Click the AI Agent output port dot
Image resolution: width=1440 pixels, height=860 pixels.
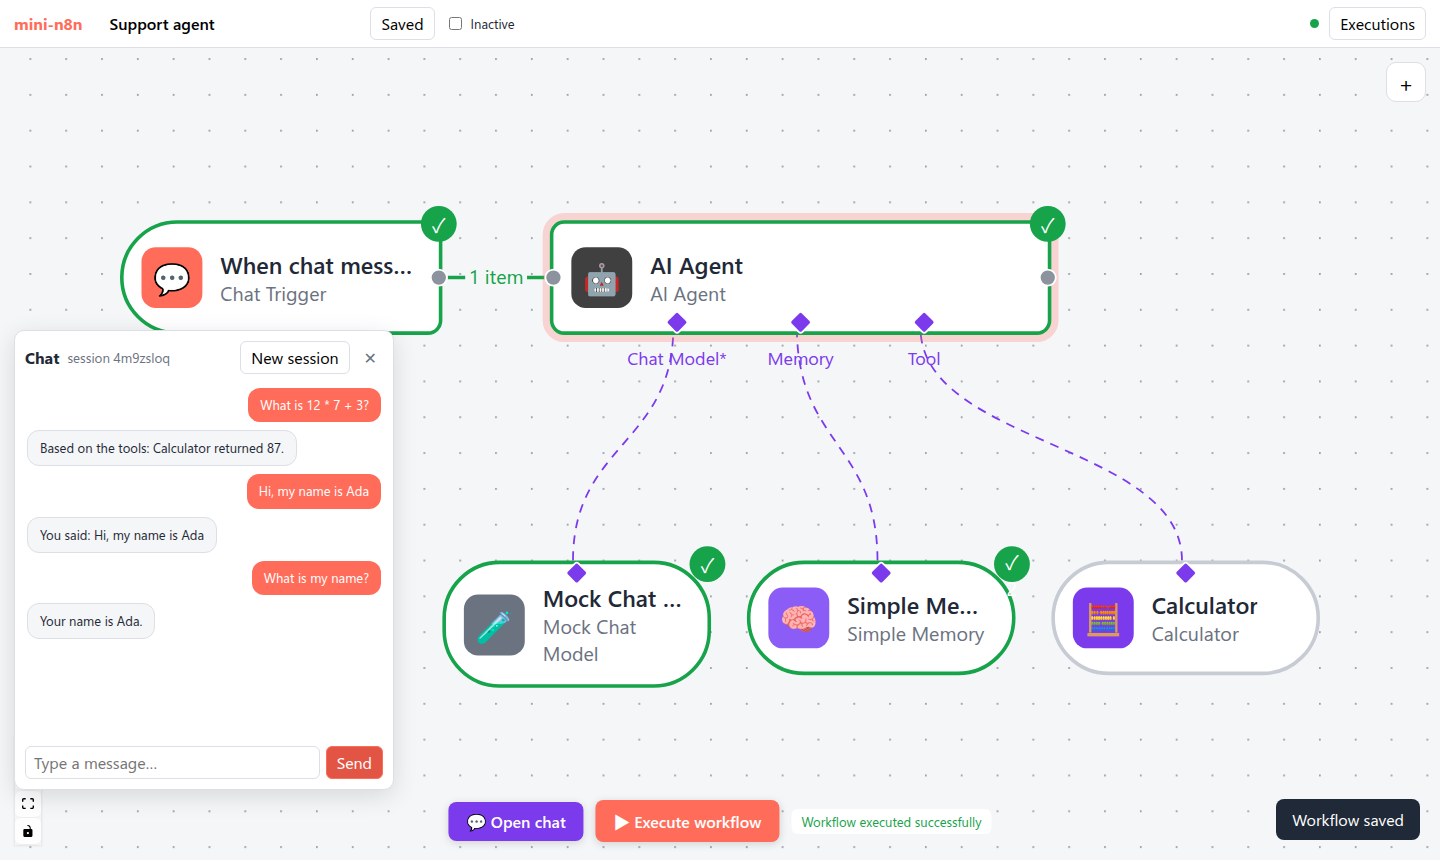click(x=1048, y=278)
